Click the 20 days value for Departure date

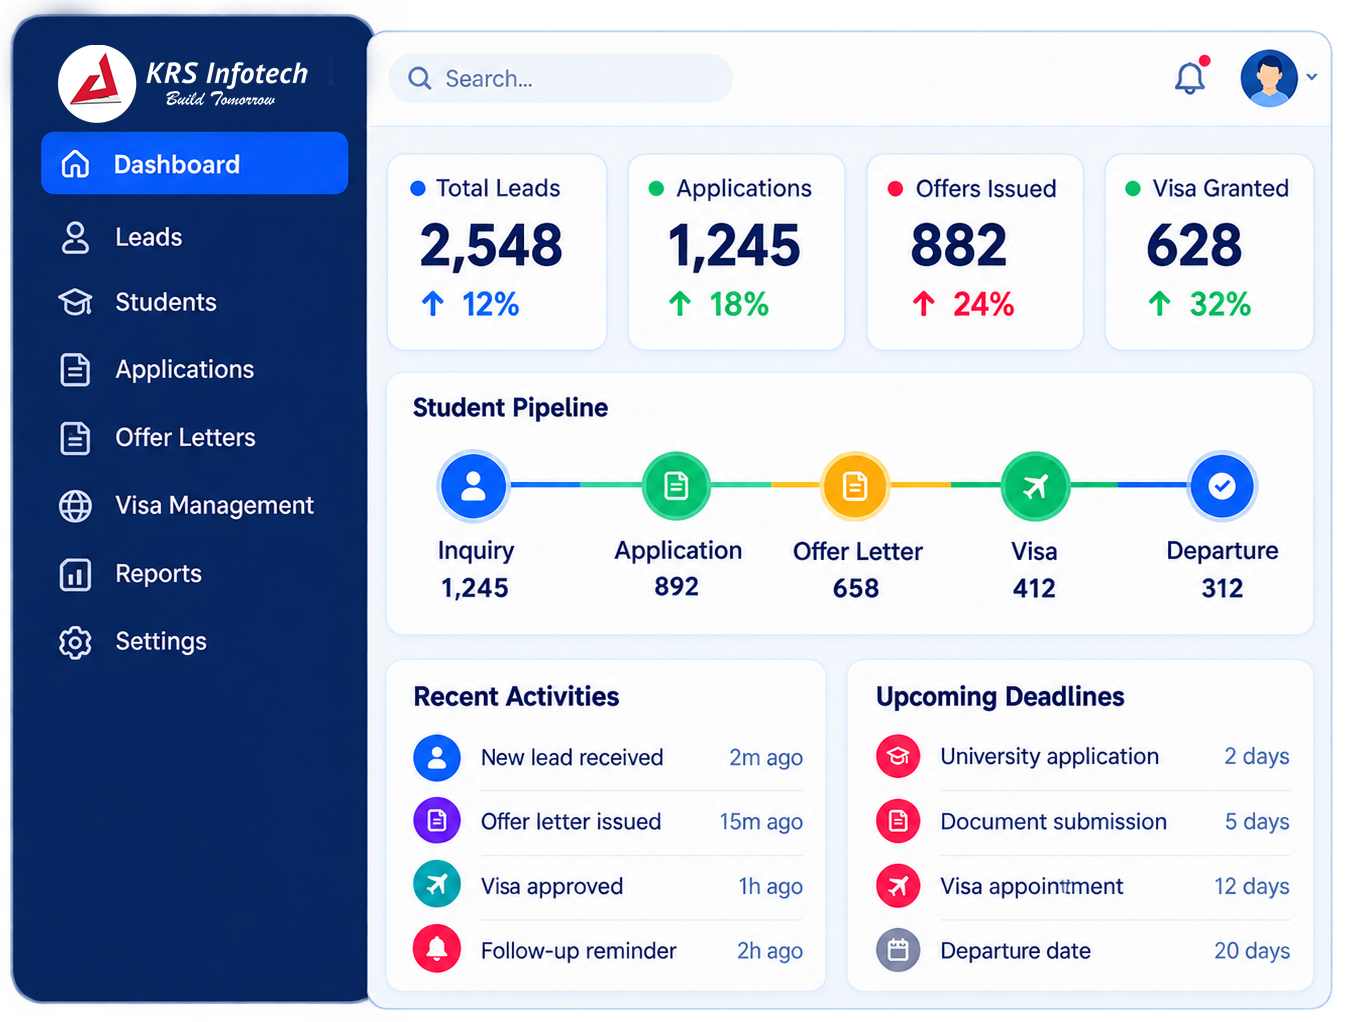[x=1252, y=951]
